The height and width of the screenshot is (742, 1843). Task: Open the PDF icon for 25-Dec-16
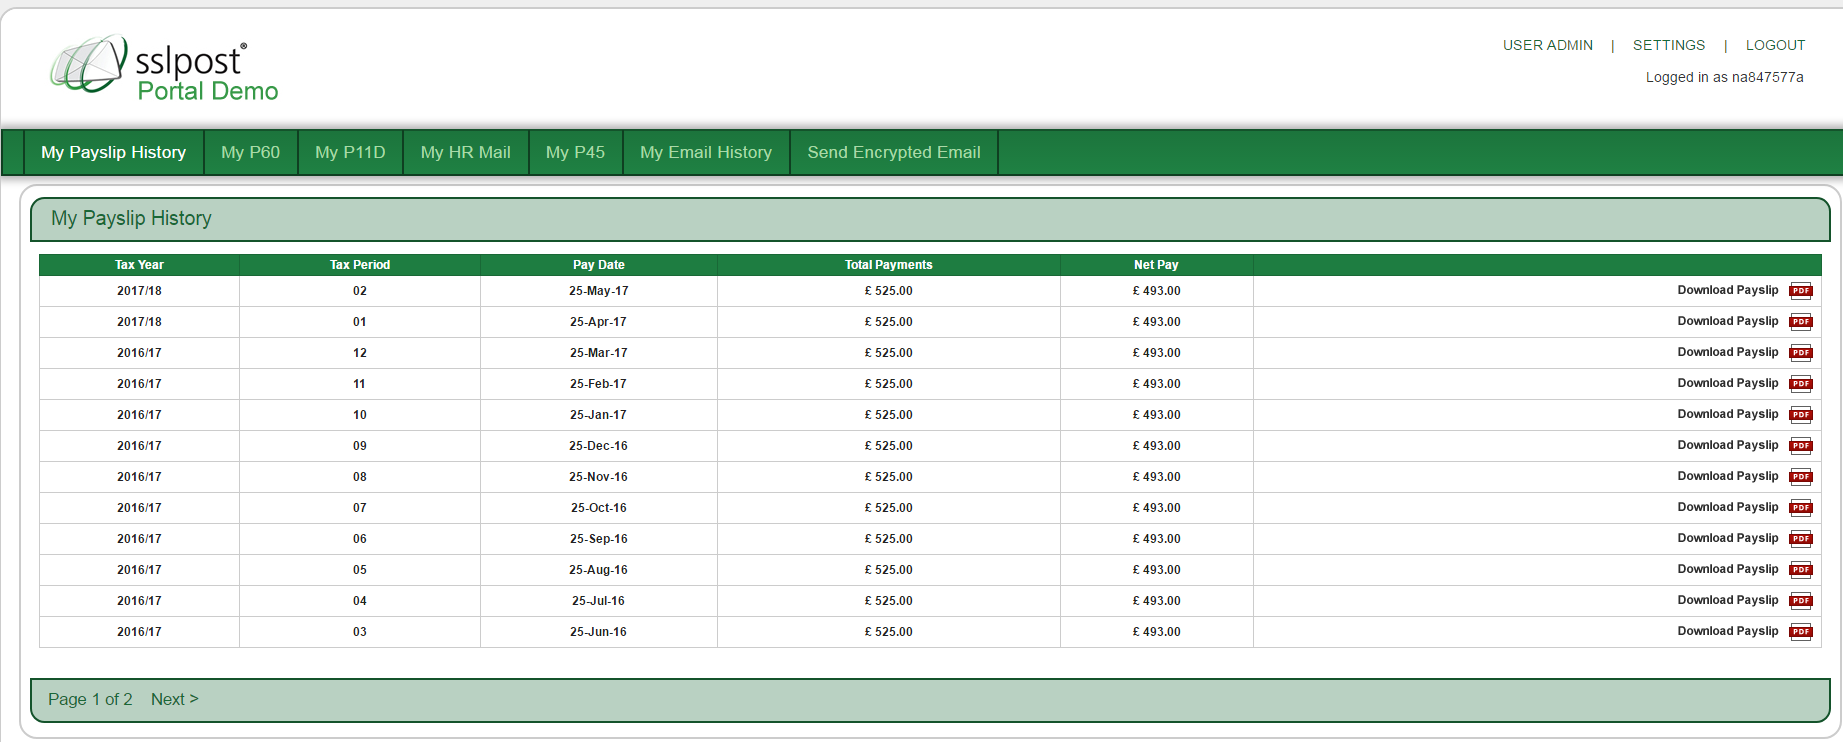[x=1800, y=446]
